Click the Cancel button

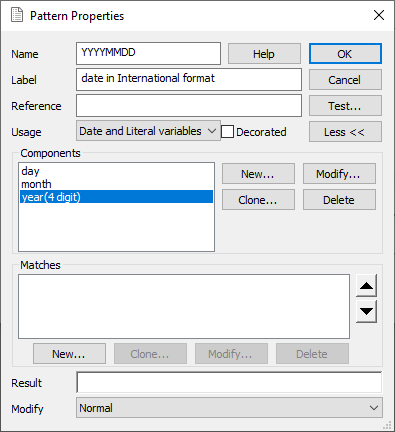345,80
